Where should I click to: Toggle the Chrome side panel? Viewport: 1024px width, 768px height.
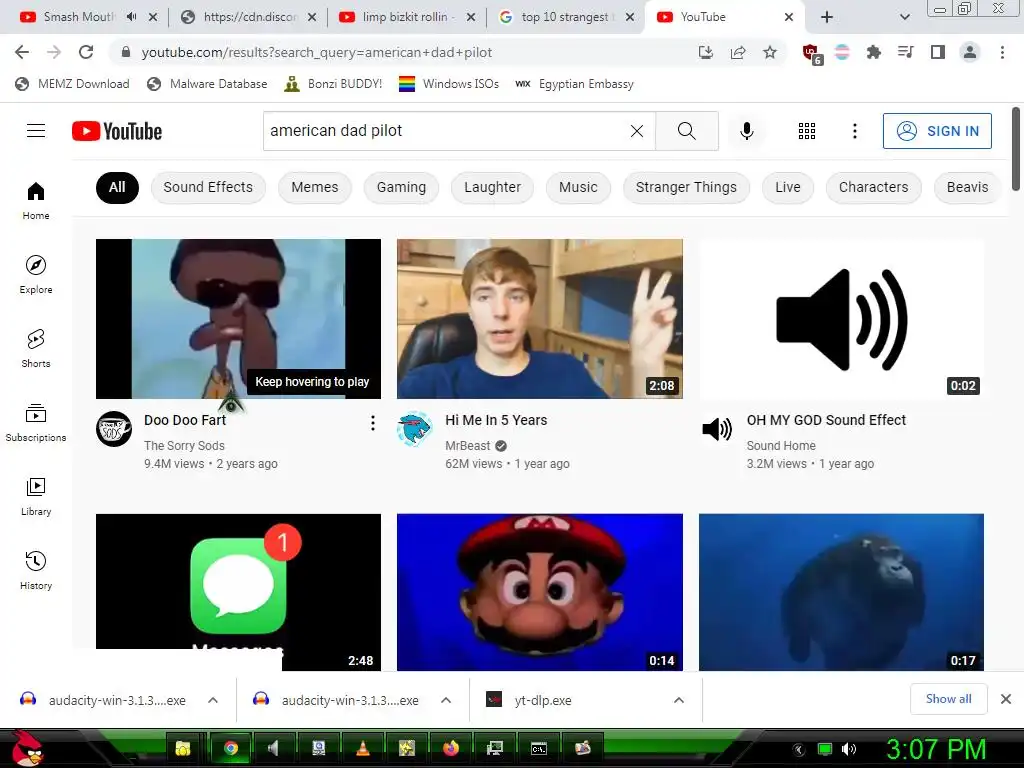[x=938, y=52]
